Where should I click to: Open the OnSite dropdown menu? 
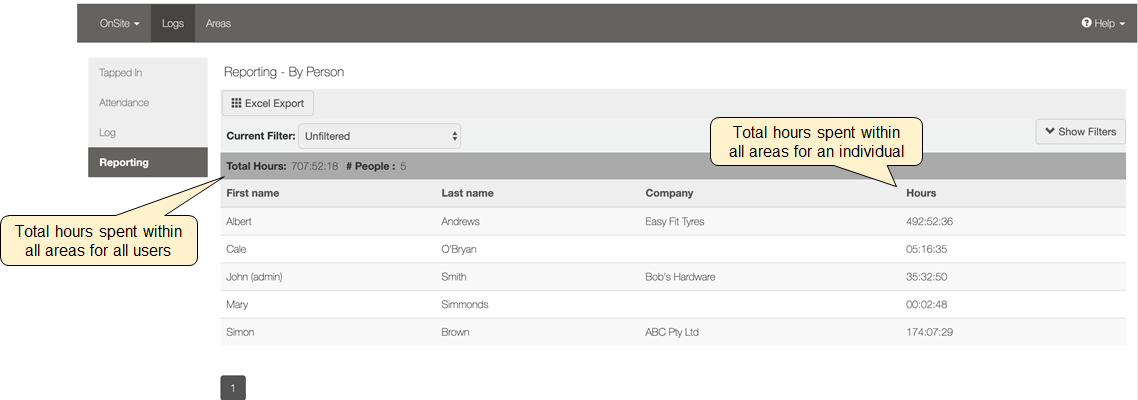pos(119,23)
